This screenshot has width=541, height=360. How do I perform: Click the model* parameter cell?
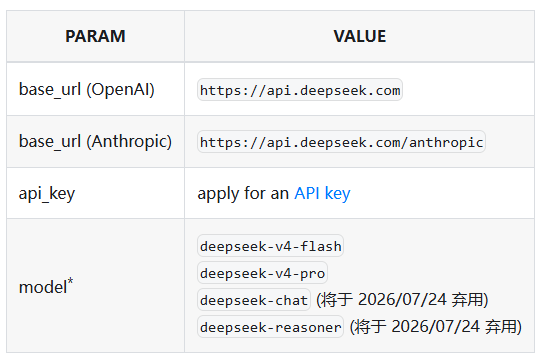coord(95,286)
